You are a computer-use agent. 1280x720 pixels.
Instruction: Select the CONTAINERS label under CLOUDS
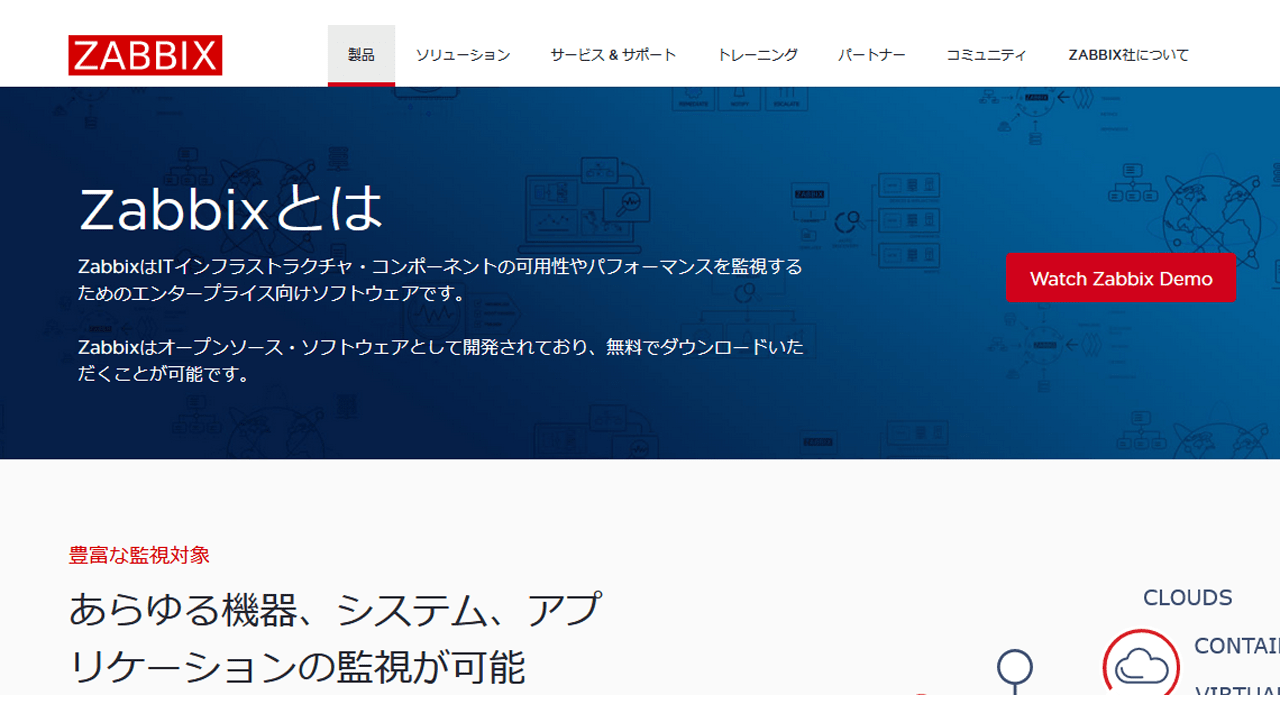click(x=1236, y=646)
